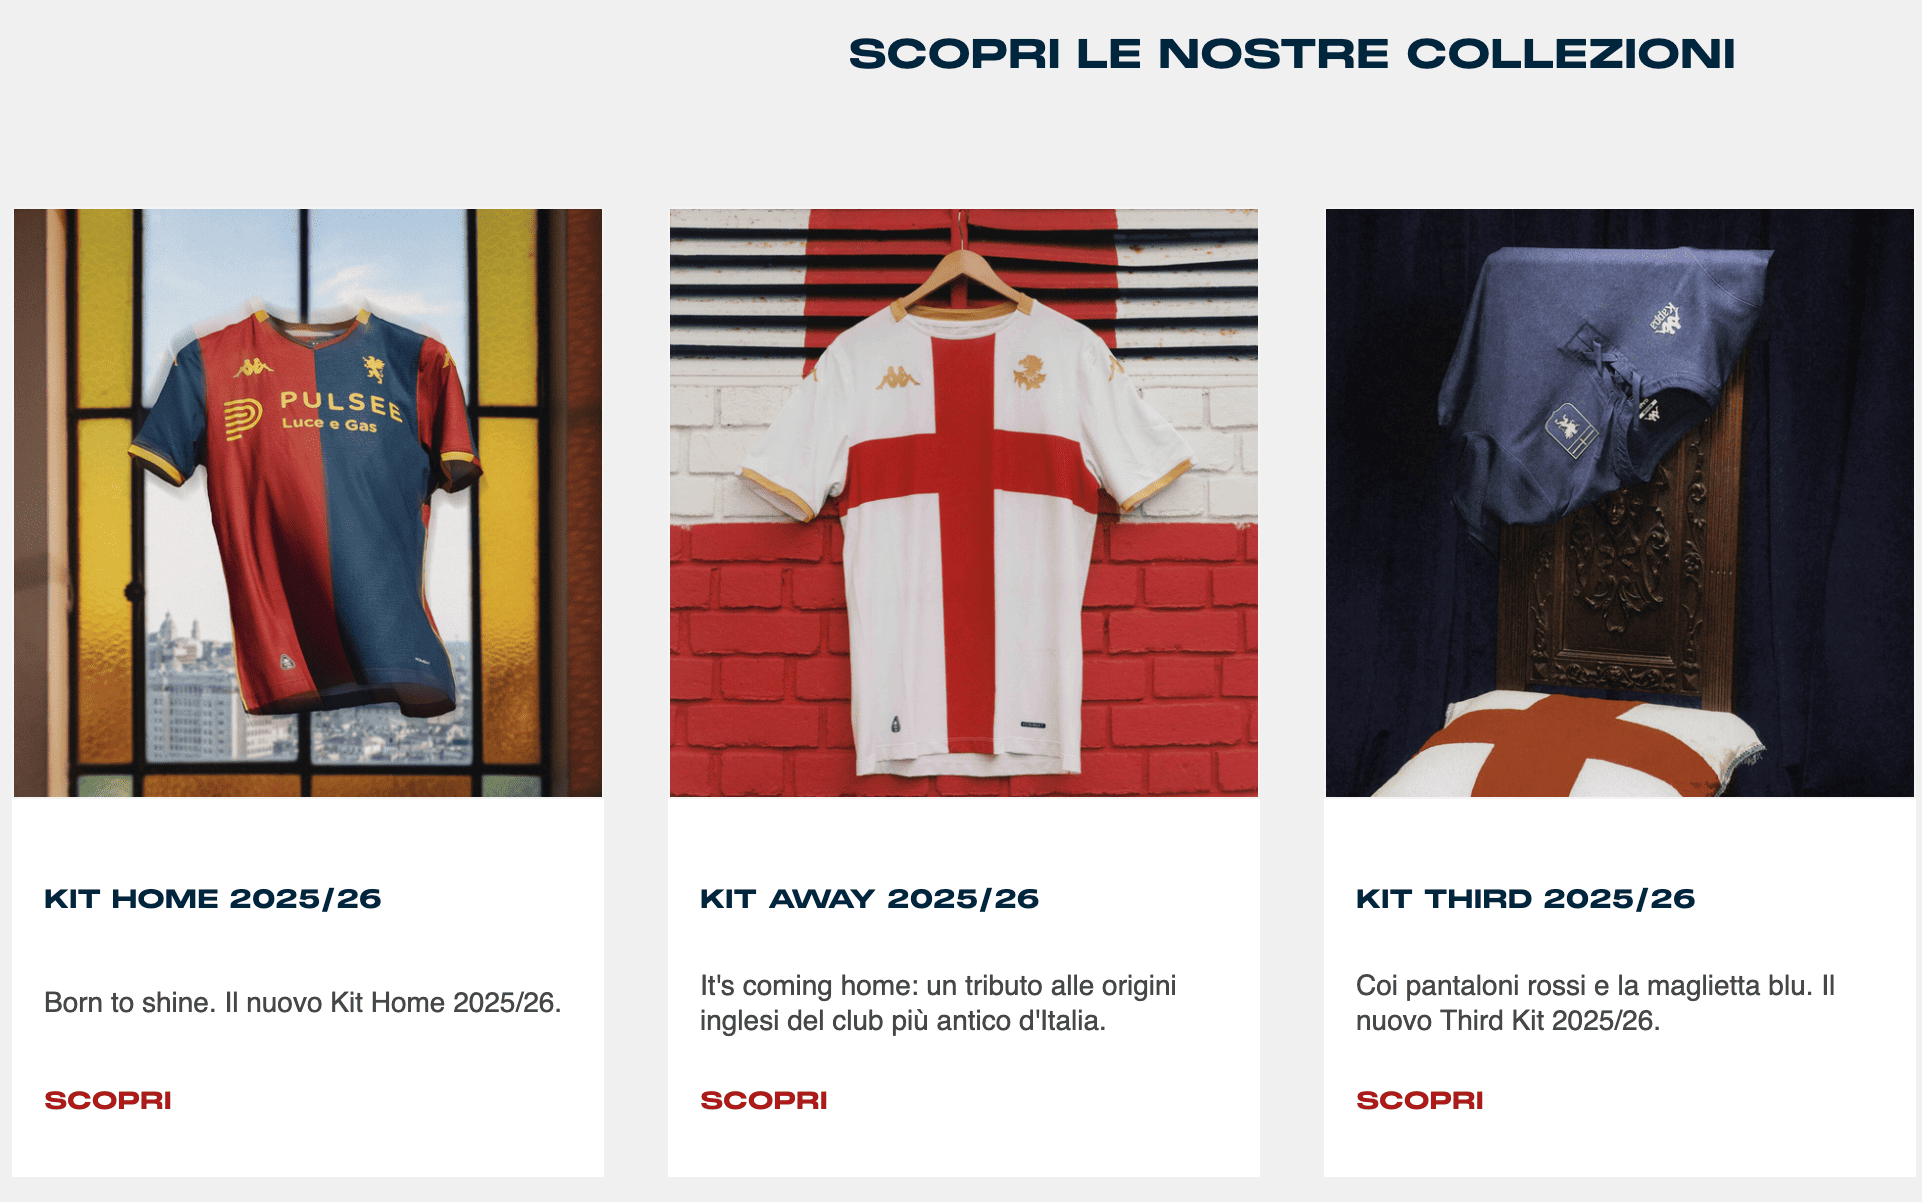This screenshot has height=1202, width=1922.
Task: Click the Kappa logo on the blue third shirt
Action: click(1665, 317)
